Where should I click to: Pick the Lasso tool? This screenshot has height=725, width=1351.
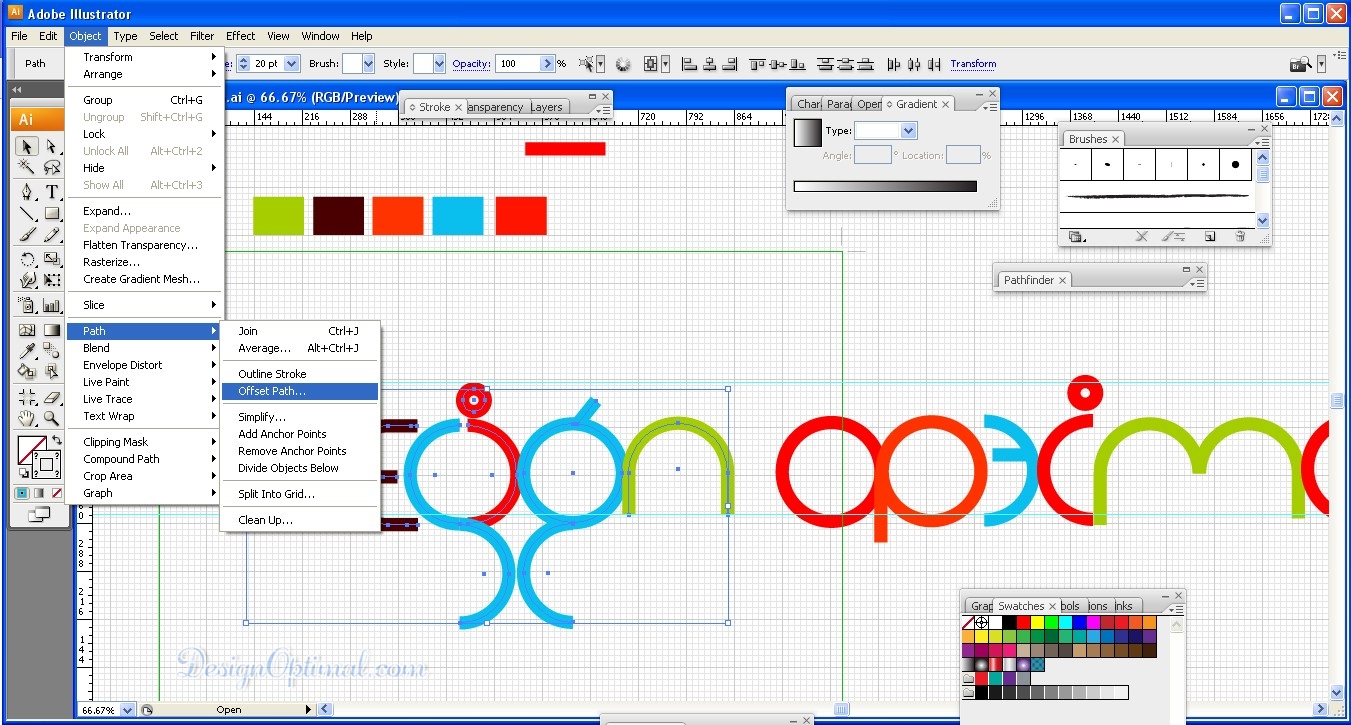pos(51,167)
